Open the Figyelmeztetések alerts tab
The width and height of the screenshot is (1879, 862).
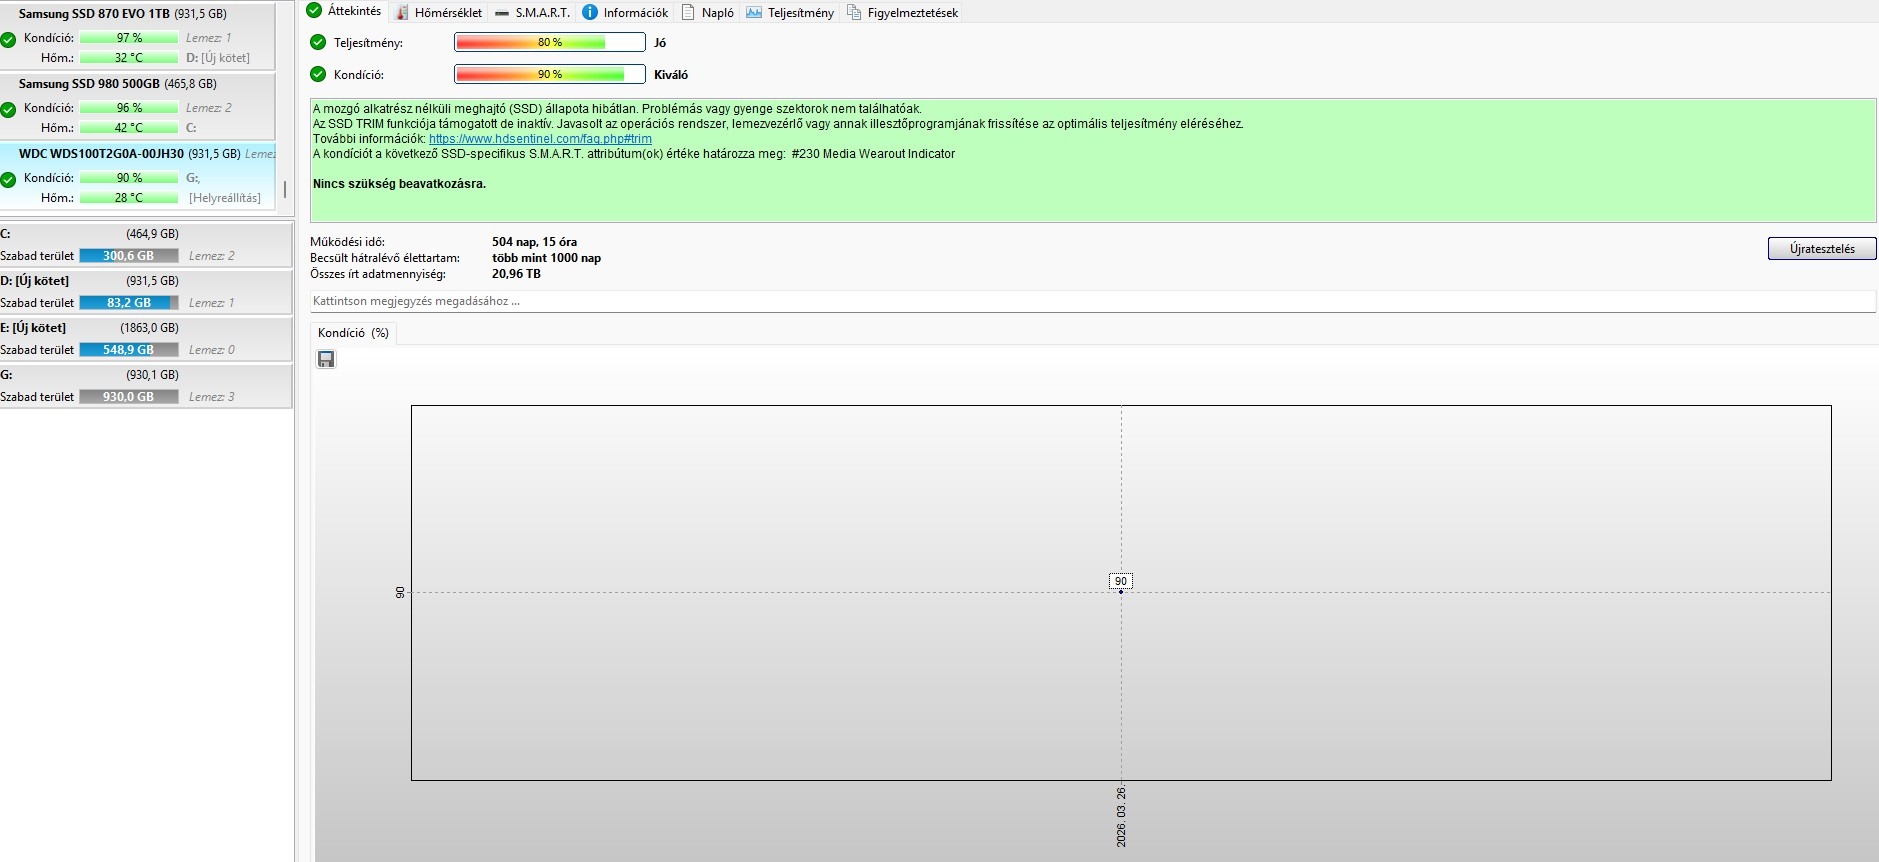point(902,12)
